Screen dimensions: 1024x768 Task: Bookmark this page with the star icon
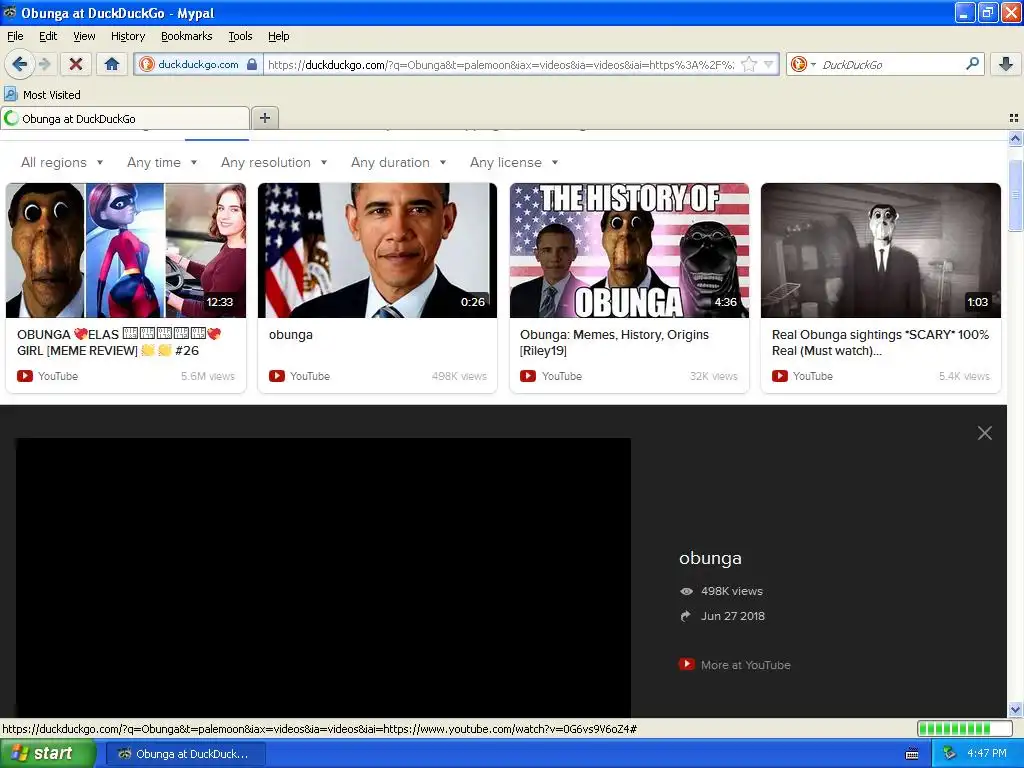coord(749,64)
